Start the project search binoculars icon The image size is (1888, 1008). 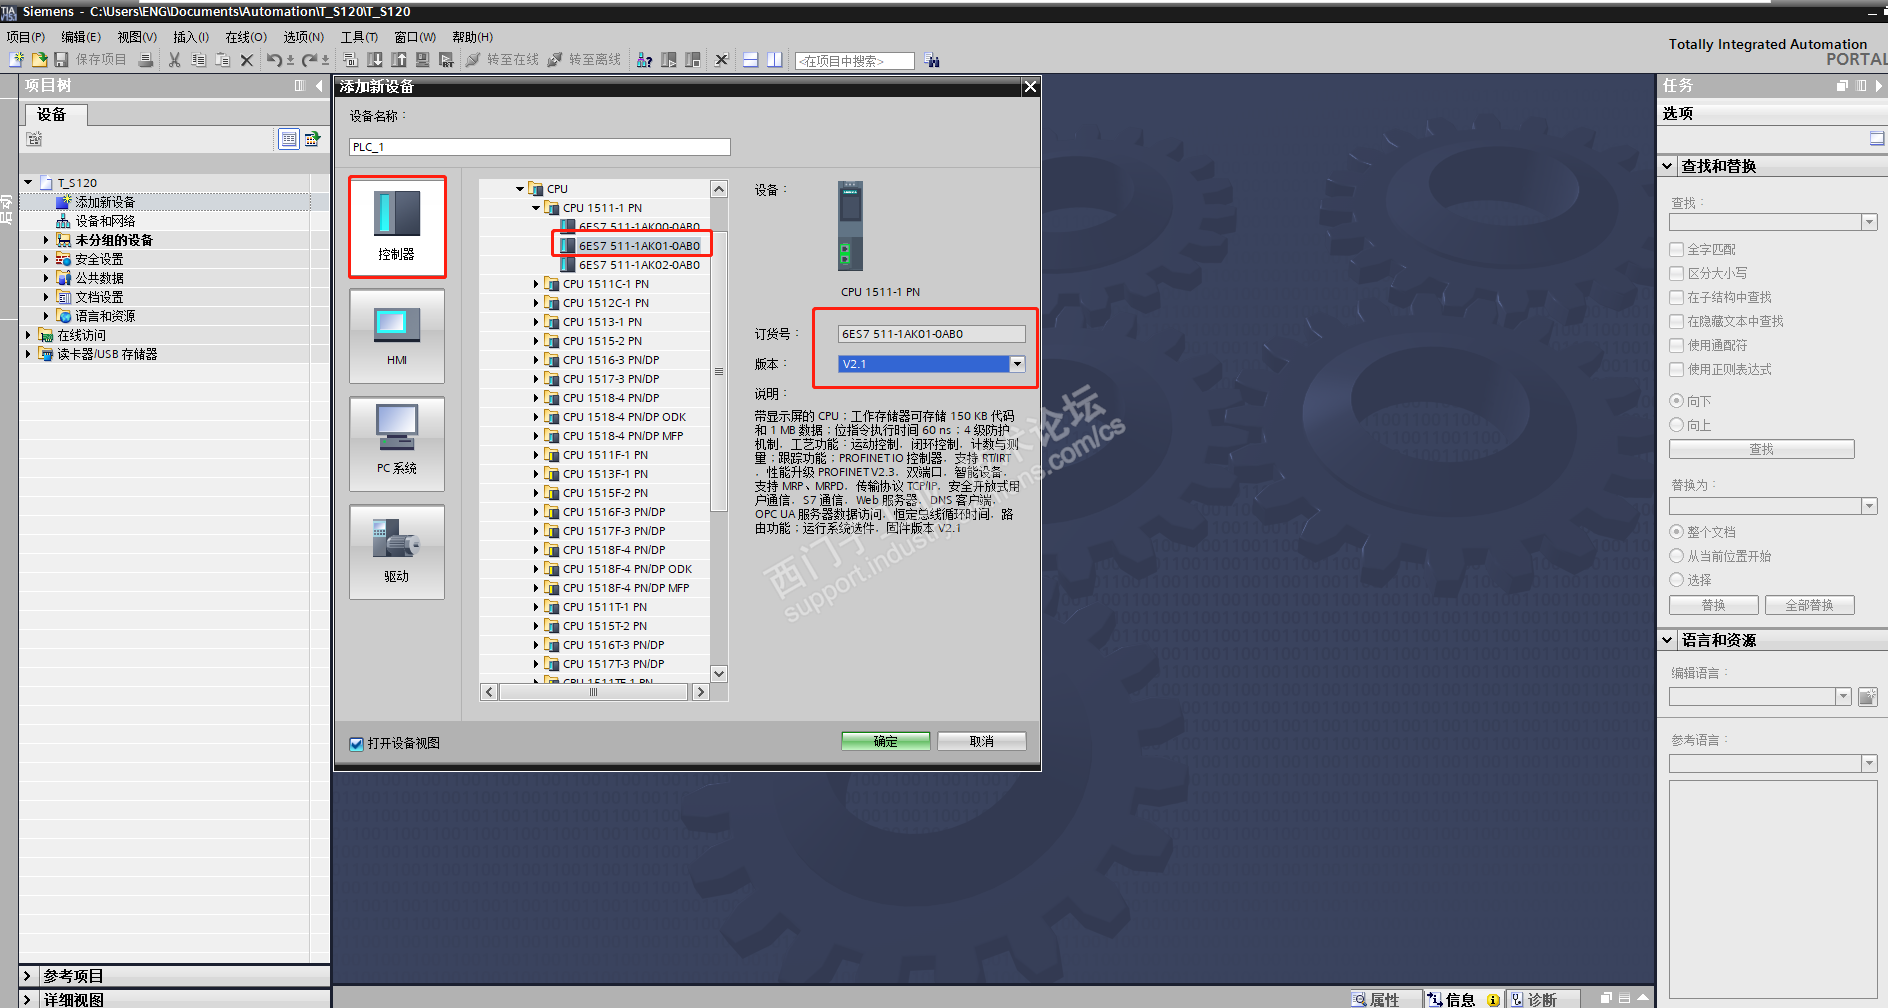(932, 60)
